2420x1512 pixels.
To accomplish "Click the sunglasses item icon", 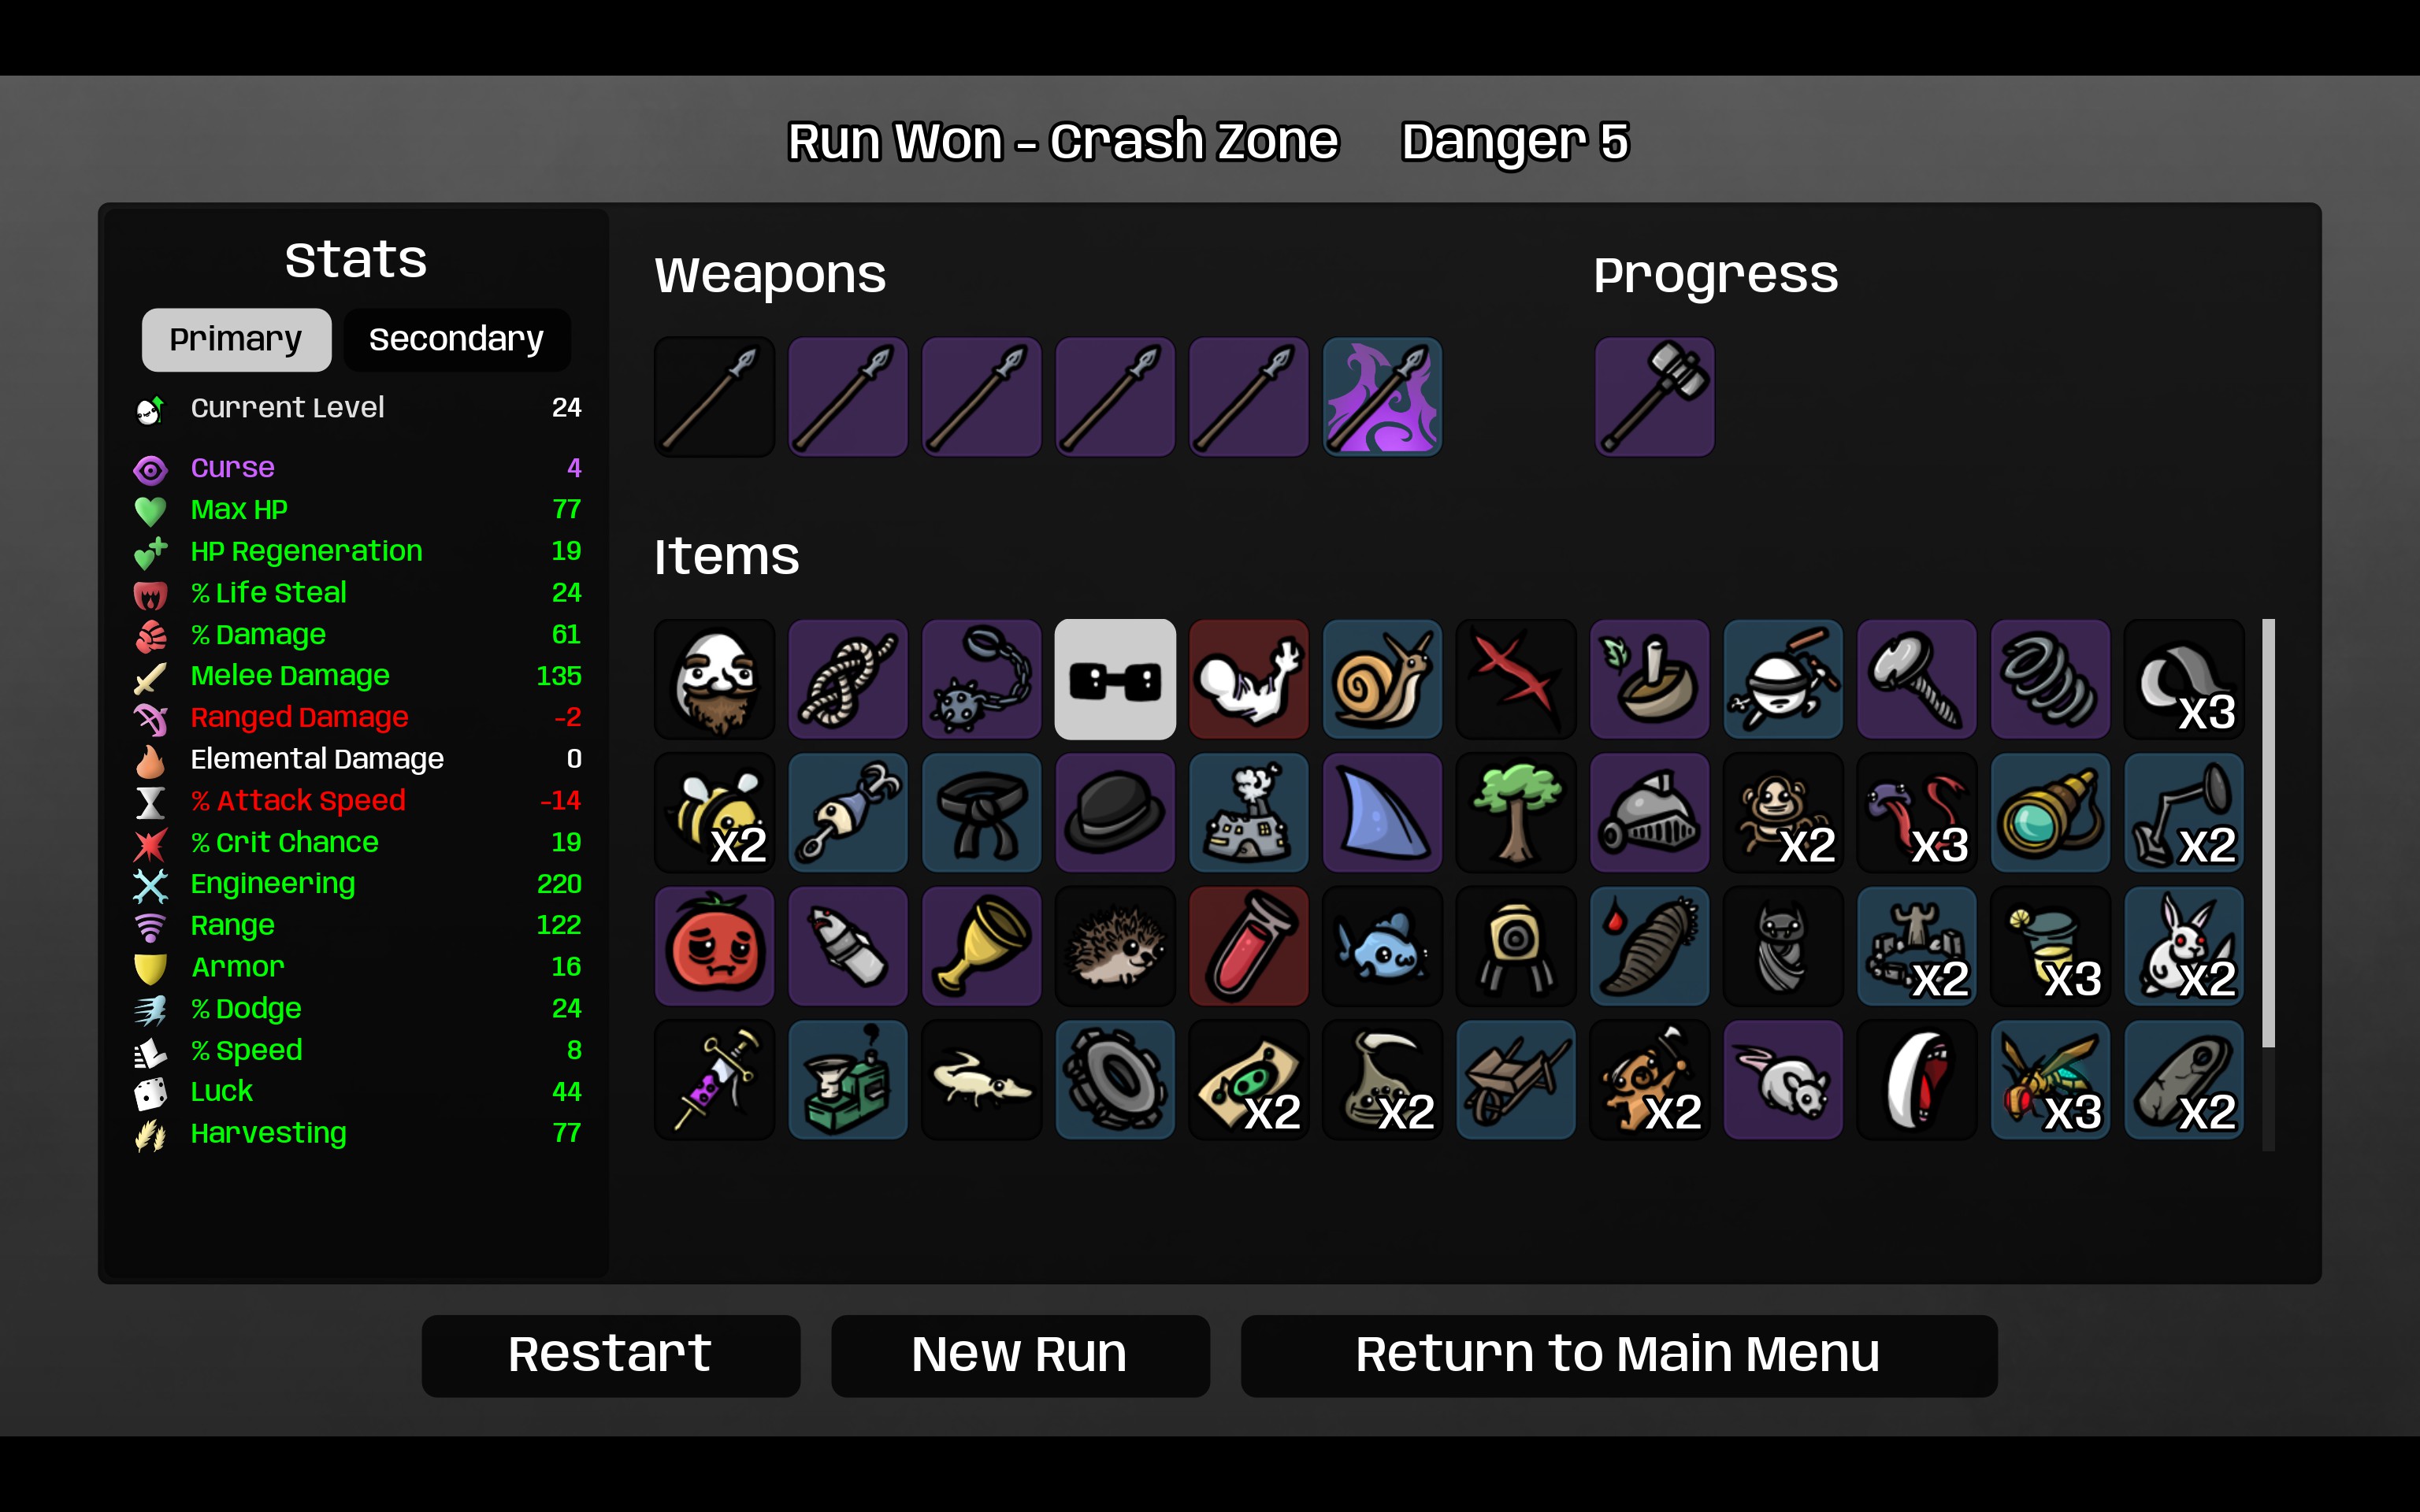I will tap(1115, 679).
